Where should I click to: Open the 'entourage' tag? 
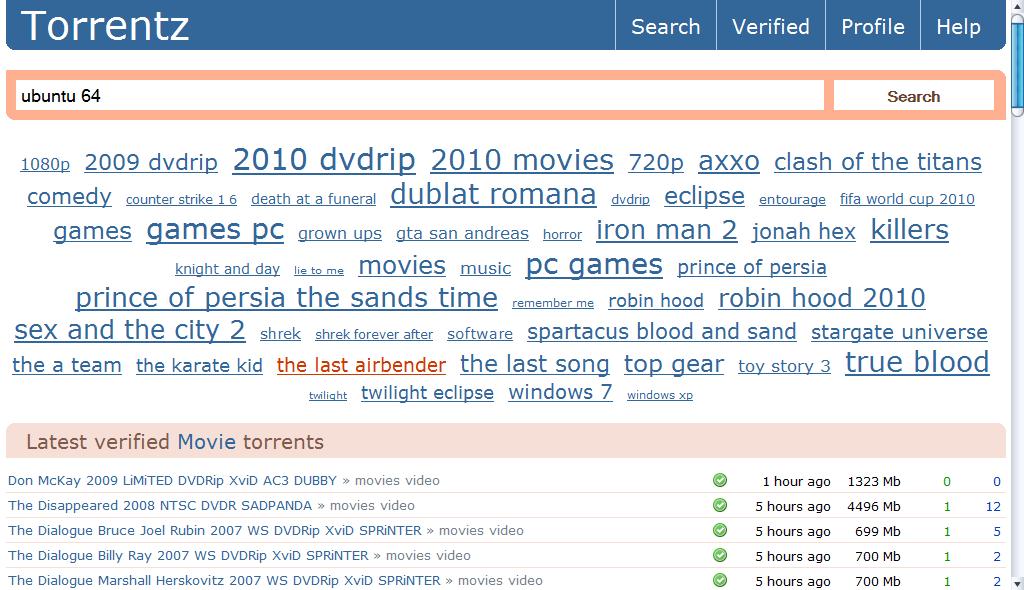coord(792,199)
